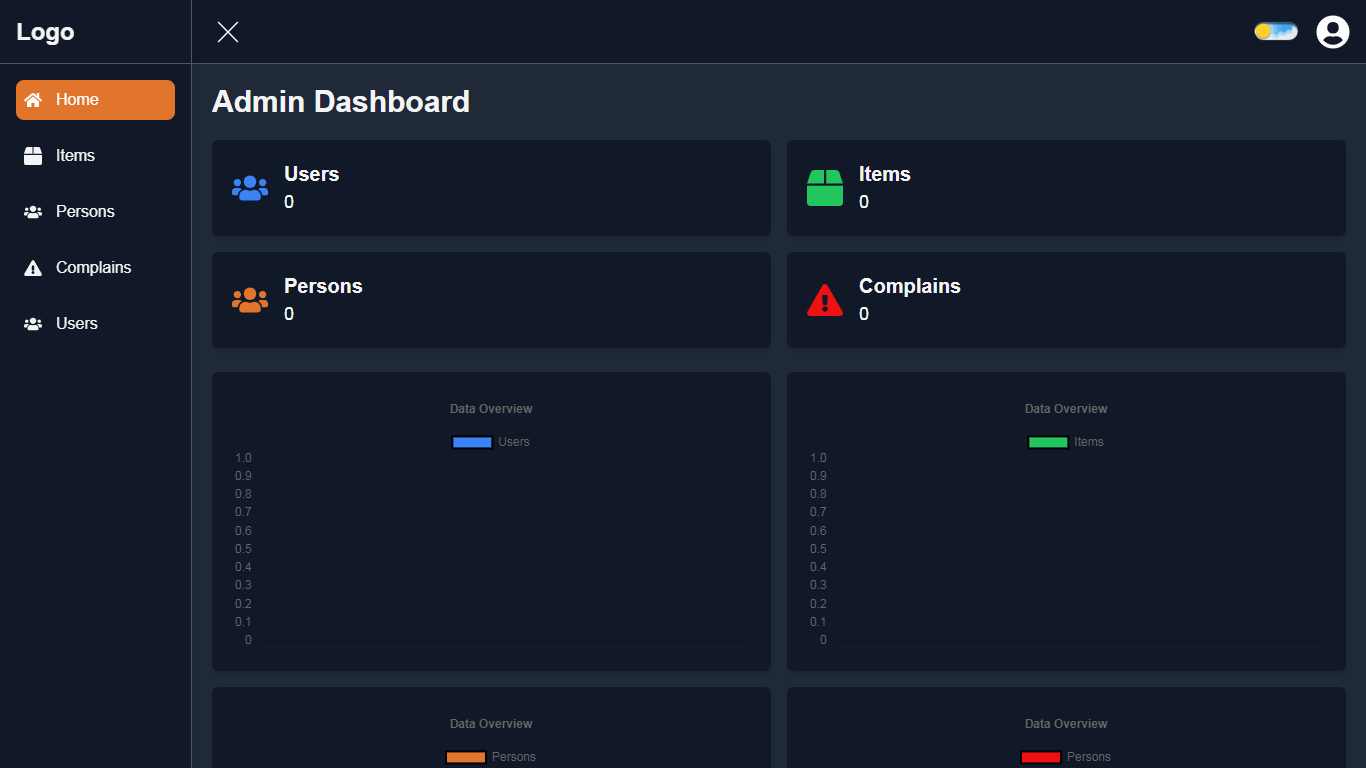Switch the theme using the top-right toggle
Viewport: 1366px width, 768px height.
pyautogui.click(x=1275, y=31)
